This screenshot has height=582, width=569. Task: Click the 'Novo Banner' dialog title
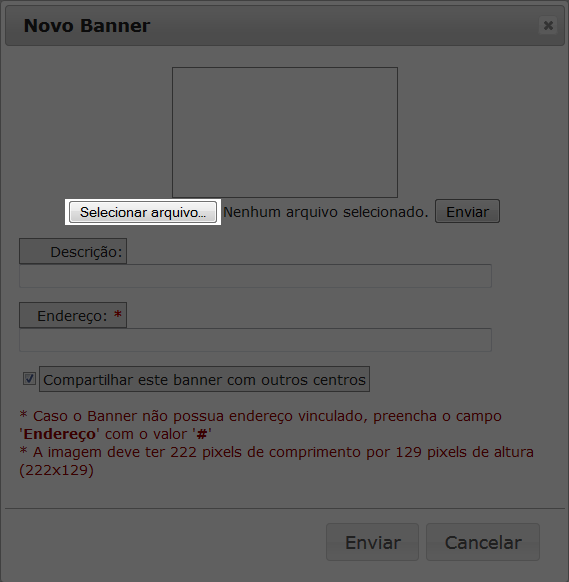pyautogui.click(x=87, y=26)
